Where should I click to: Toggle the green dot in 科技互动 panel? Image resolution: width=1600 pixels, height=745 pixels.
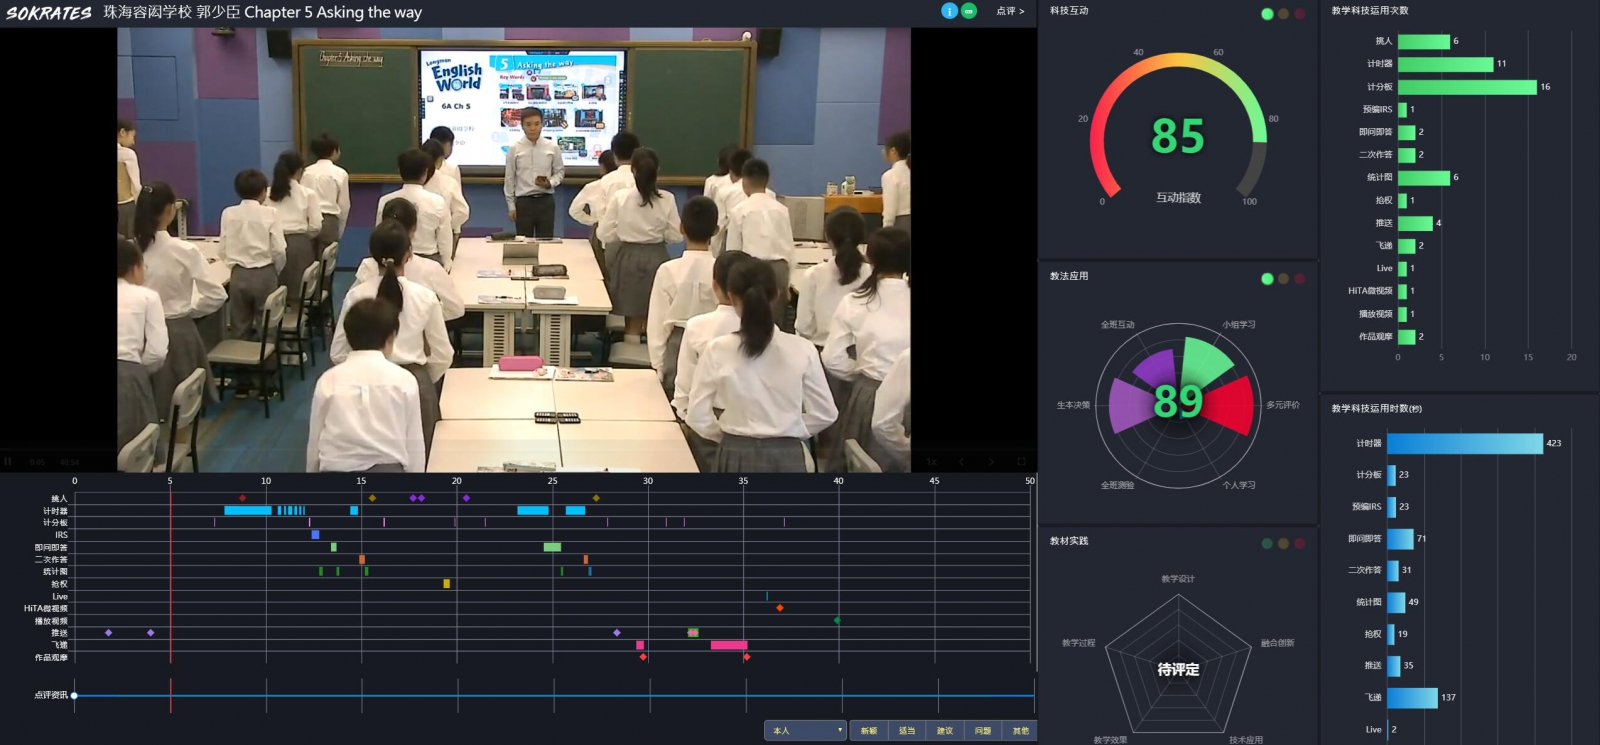coord(1267,14)
